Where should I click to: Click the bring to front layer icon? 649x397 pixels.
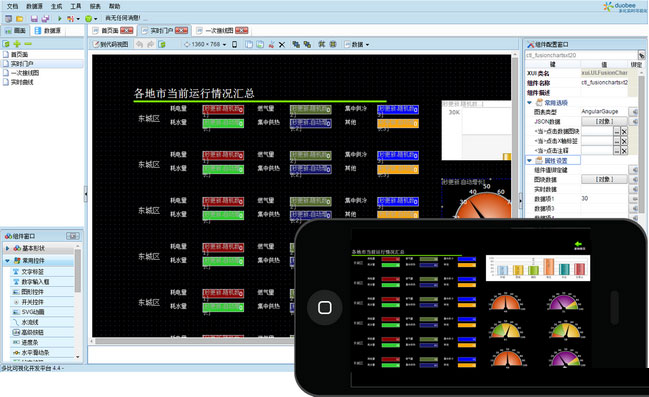pos(296,44)
